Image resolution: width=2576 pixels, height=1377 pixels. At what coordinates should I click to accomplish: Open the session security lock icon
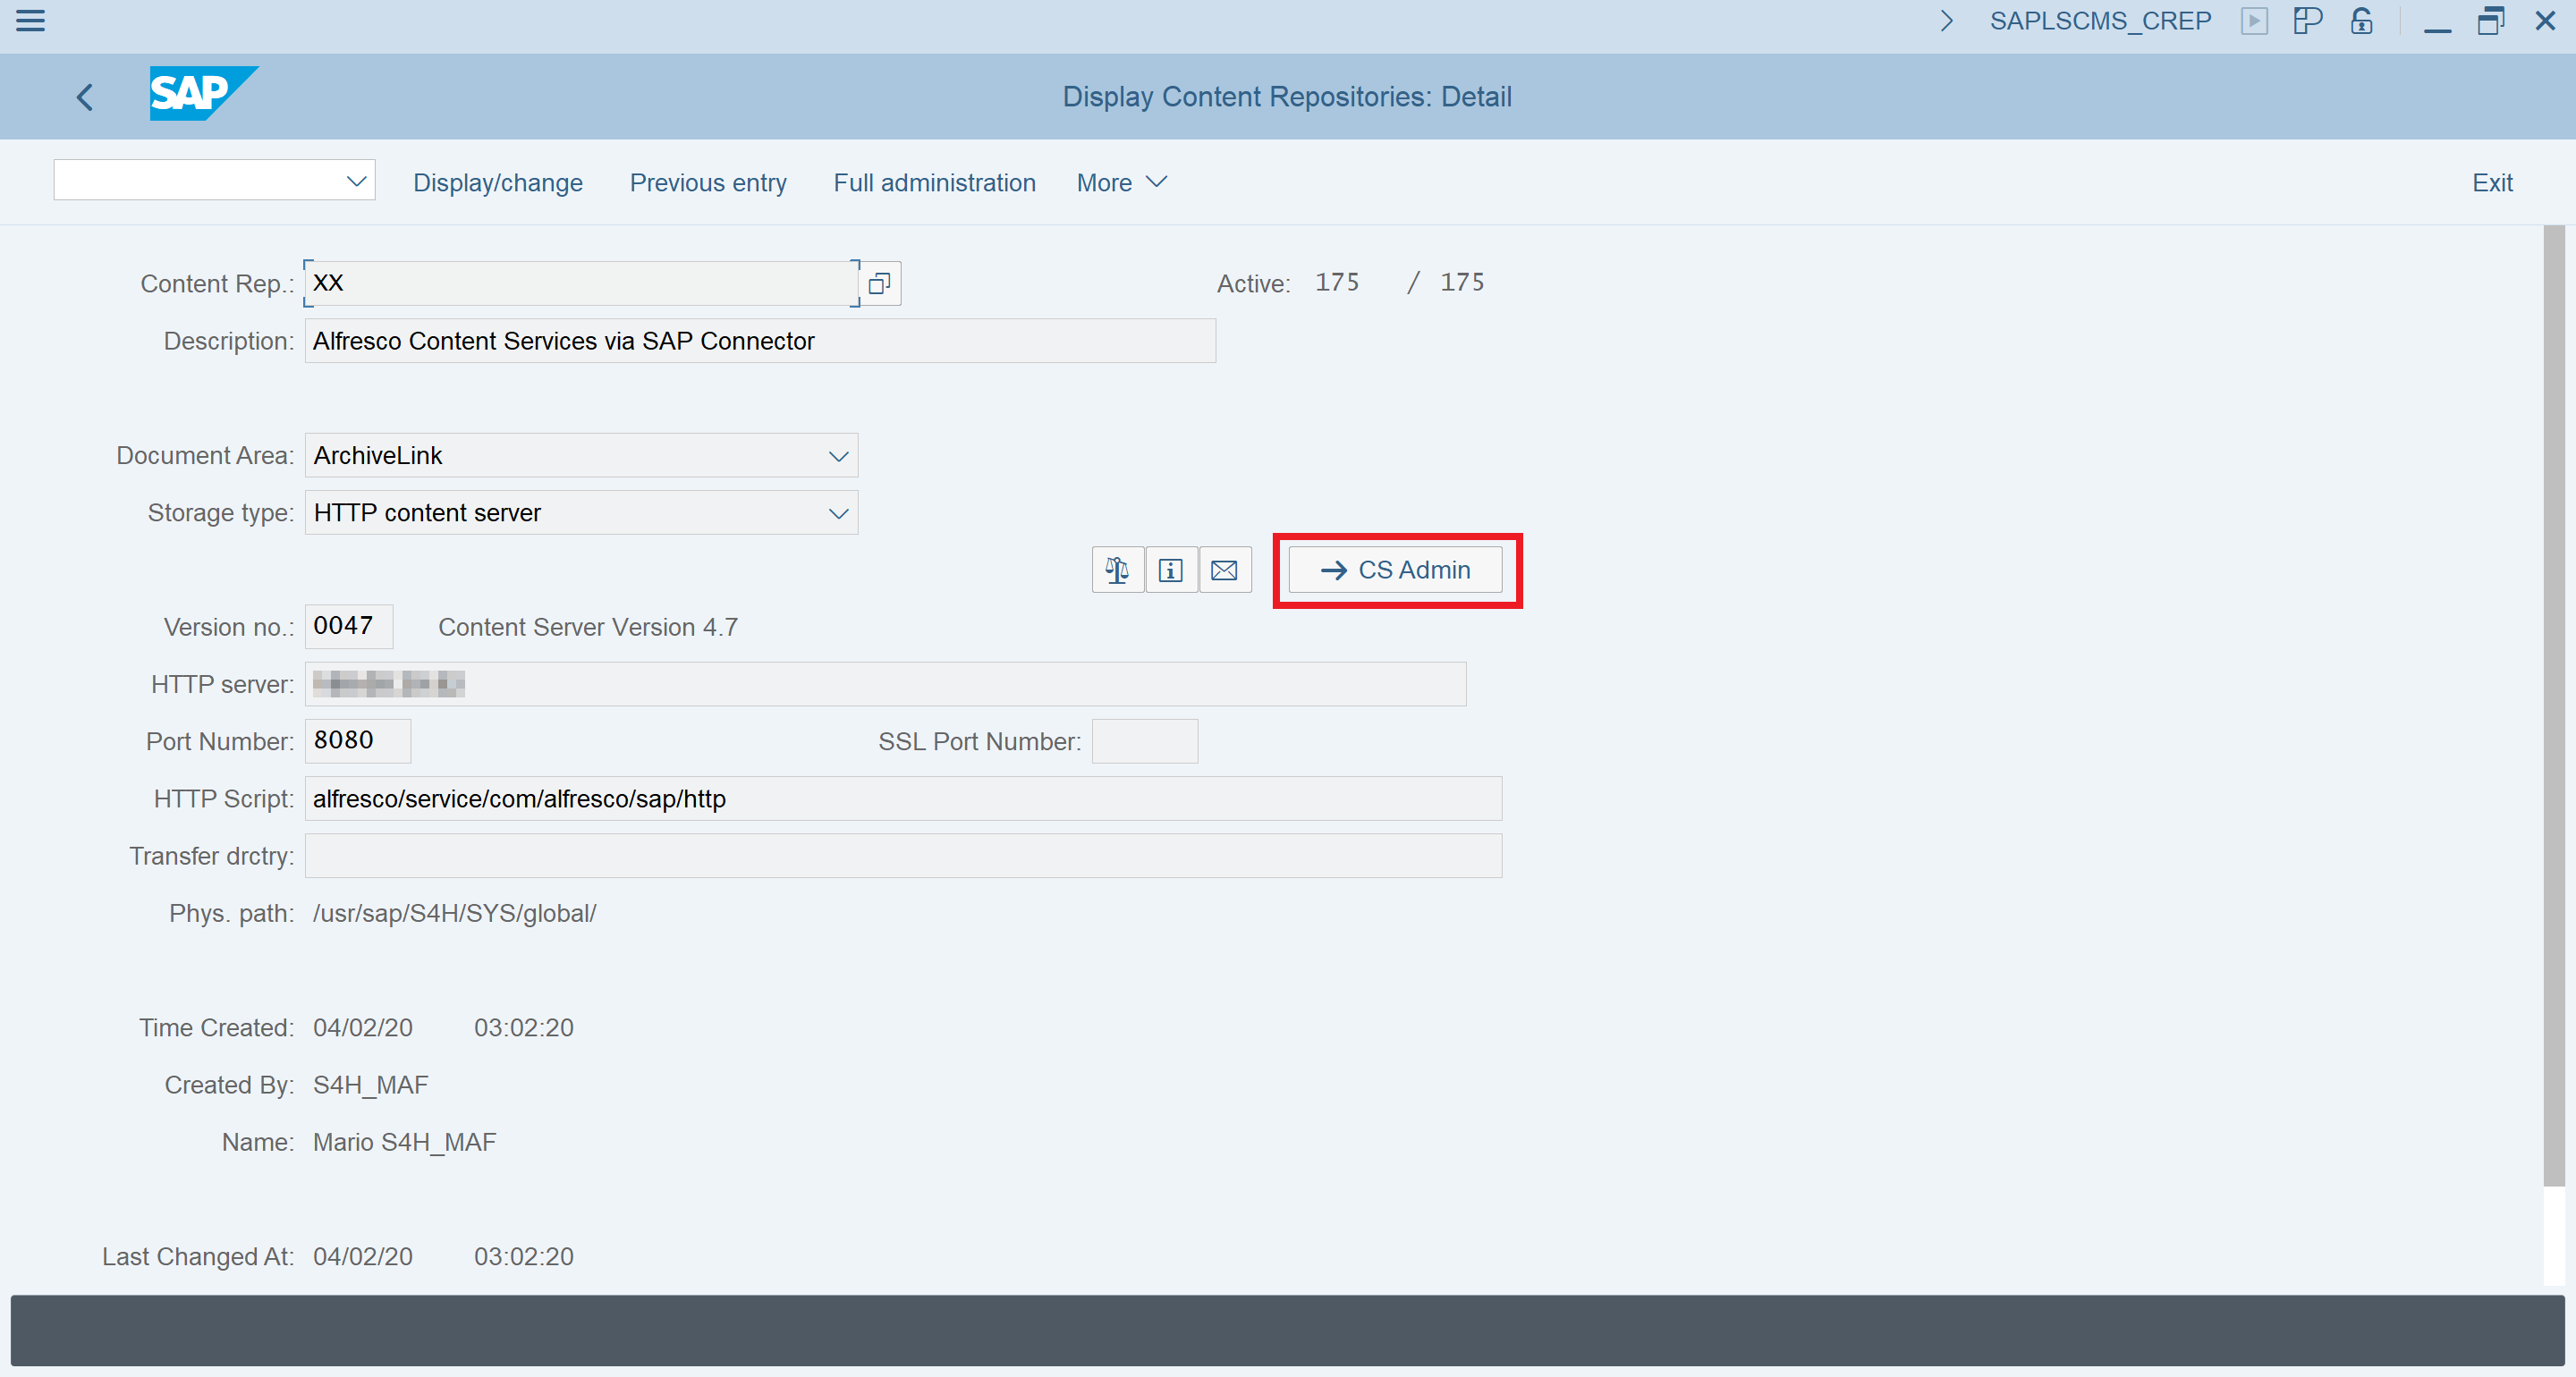click(x=2361, y=20)
